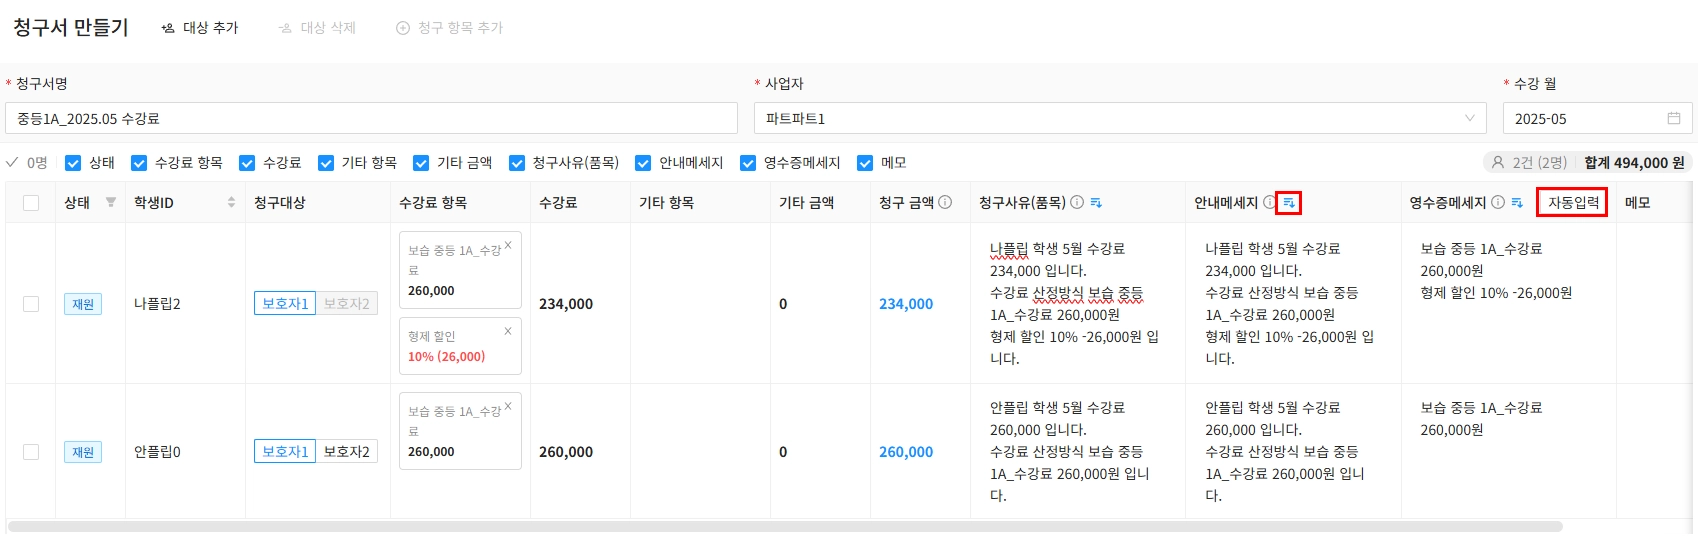
Task: Click the info icon beside 청구 금액
Action: pyautogui.click(x=945, y=203)
